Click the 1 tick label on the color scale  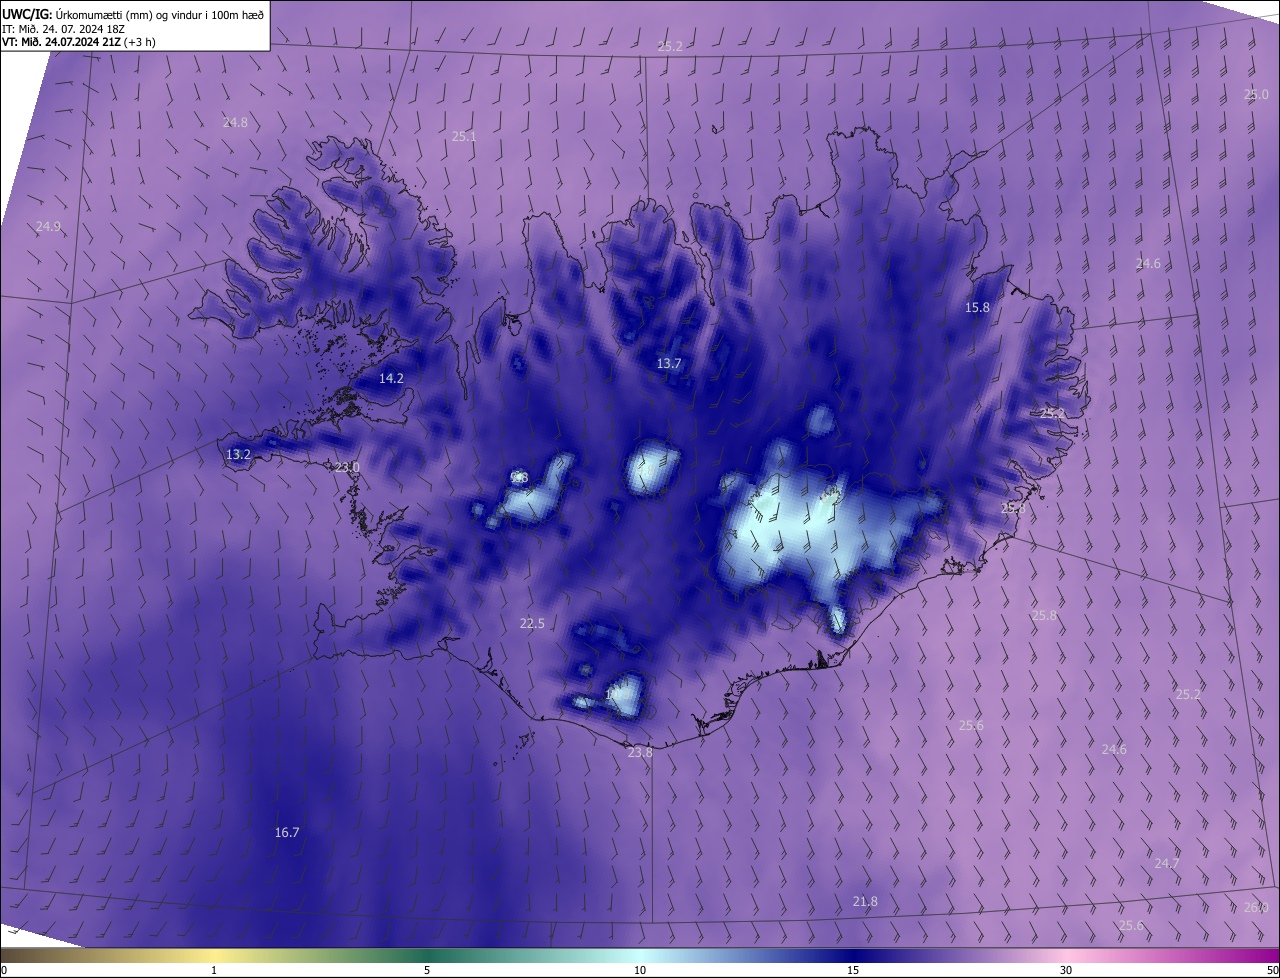pos(214,970)
